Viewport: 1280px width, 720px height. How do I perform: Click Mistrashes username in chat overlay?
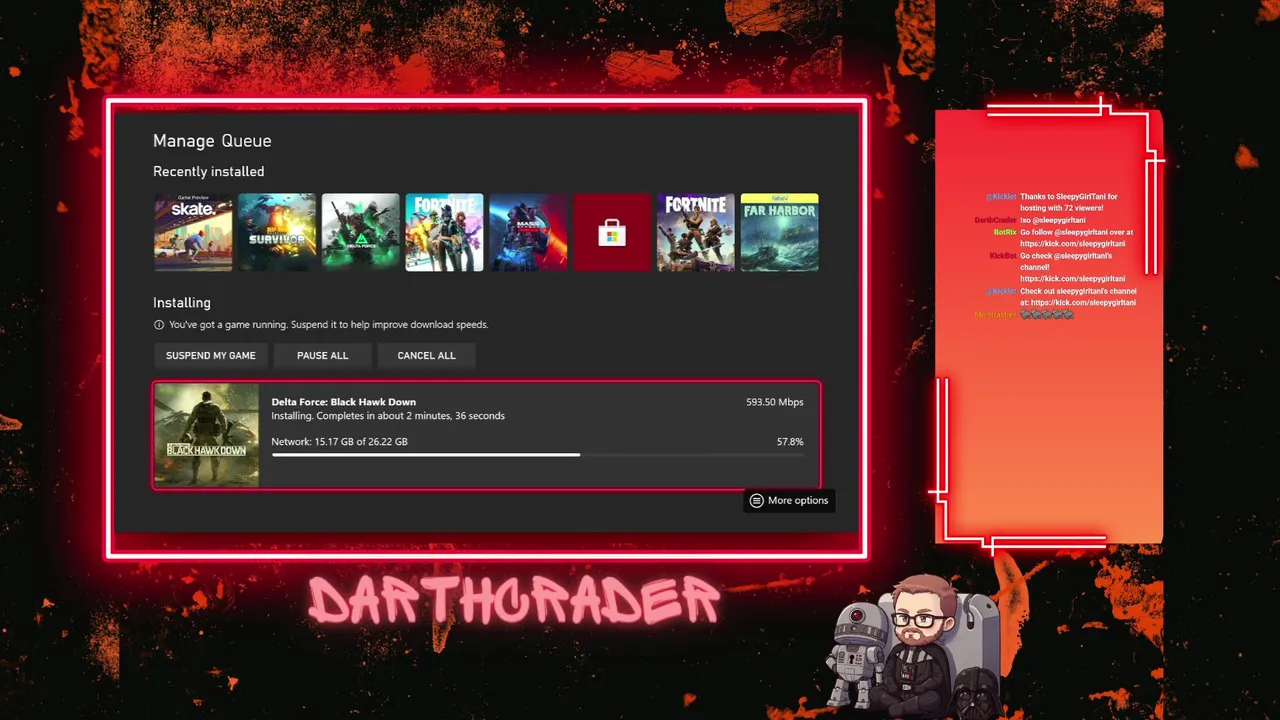coord(995,314)
